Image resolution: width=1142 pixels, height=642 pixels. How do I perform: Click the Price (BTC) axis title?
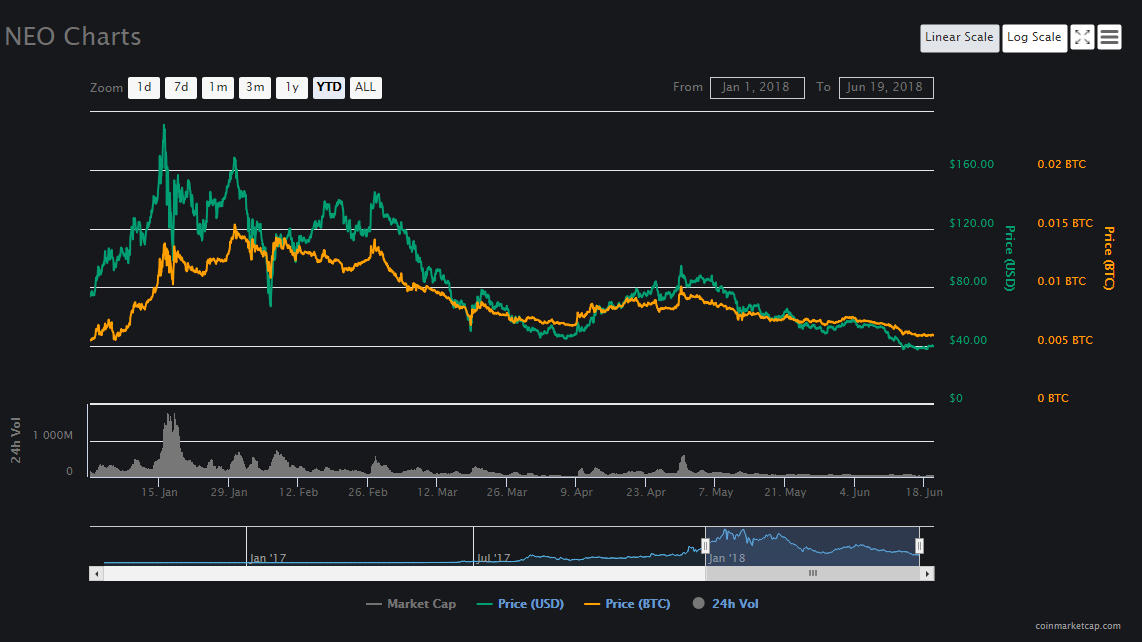(1109, 258)
